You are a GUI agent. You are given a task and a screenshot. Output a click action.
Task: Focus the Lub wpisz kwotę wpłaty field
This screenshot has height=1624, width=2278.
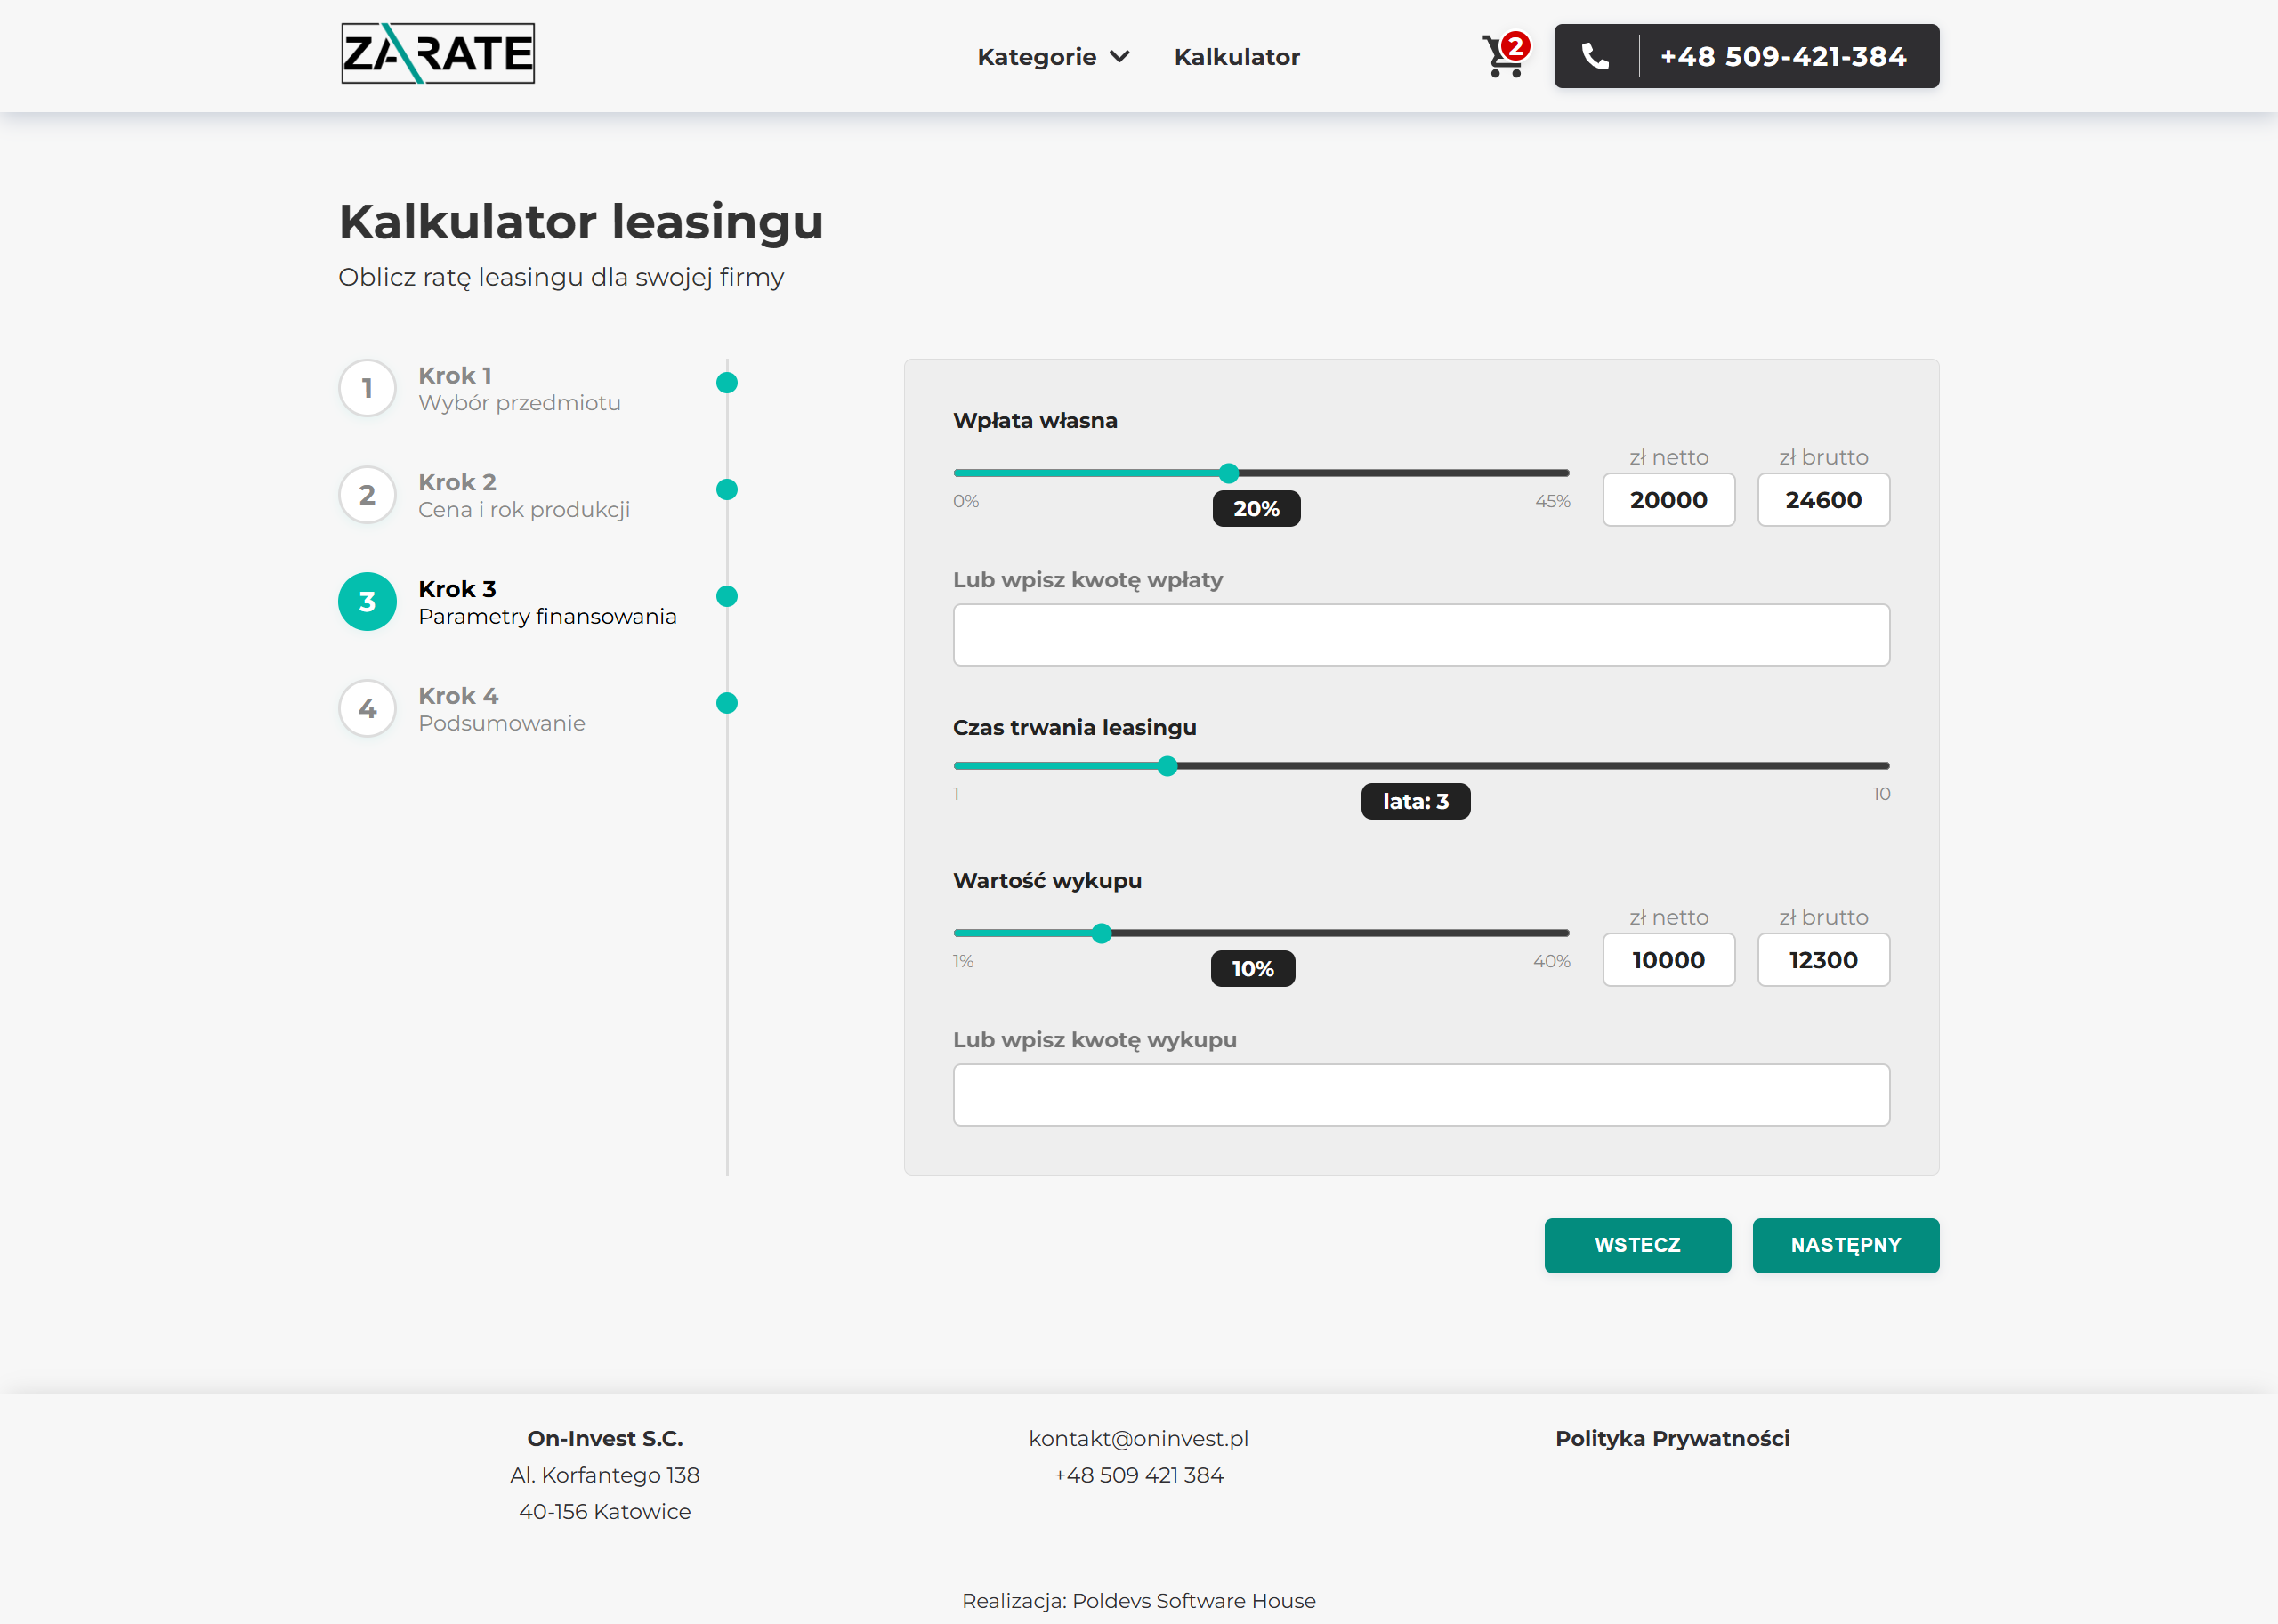point(1420,635)
